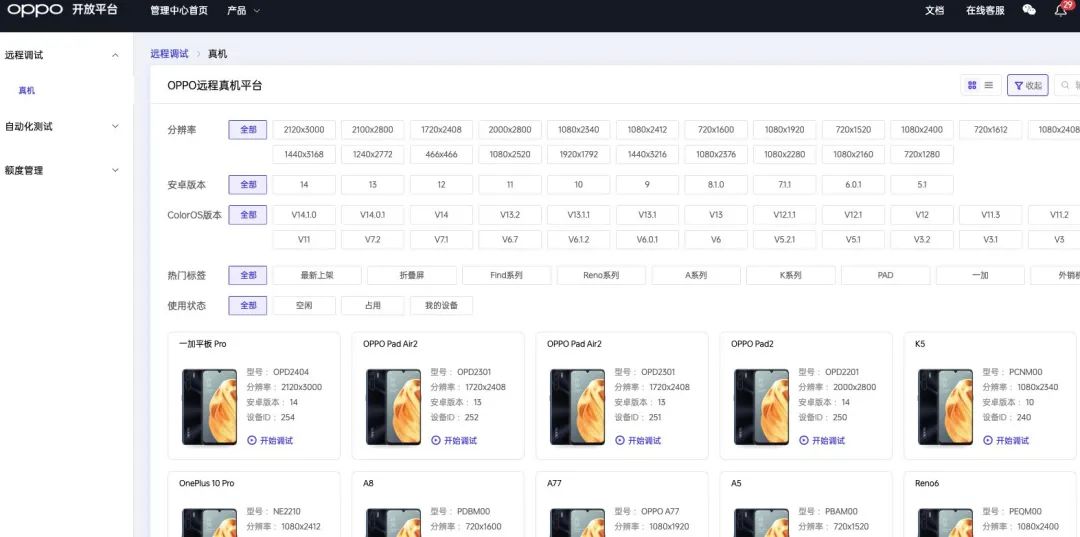Image resolution: width=1080 pixels, height=537 pixels.
Task: Switch to list view icon
Action: 988,85
